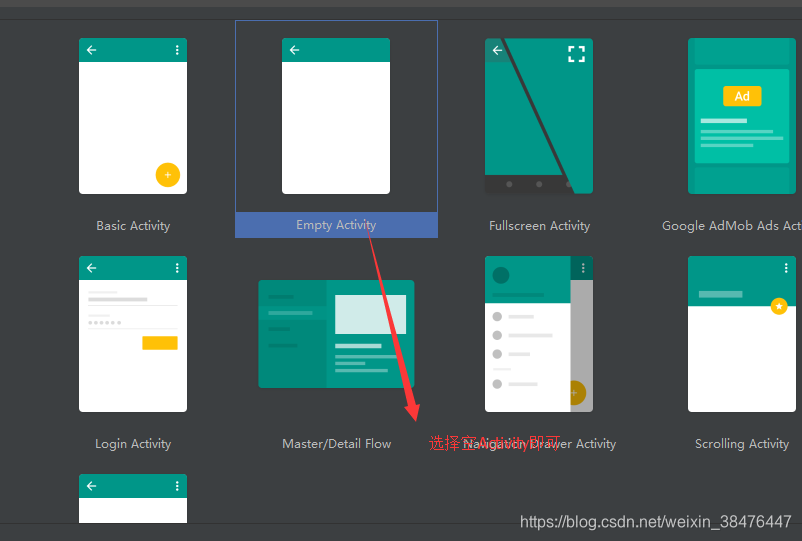Choose the Empty Activity template thumbnail
This screenshot has height=541, width=802.
tap(336, 116)
